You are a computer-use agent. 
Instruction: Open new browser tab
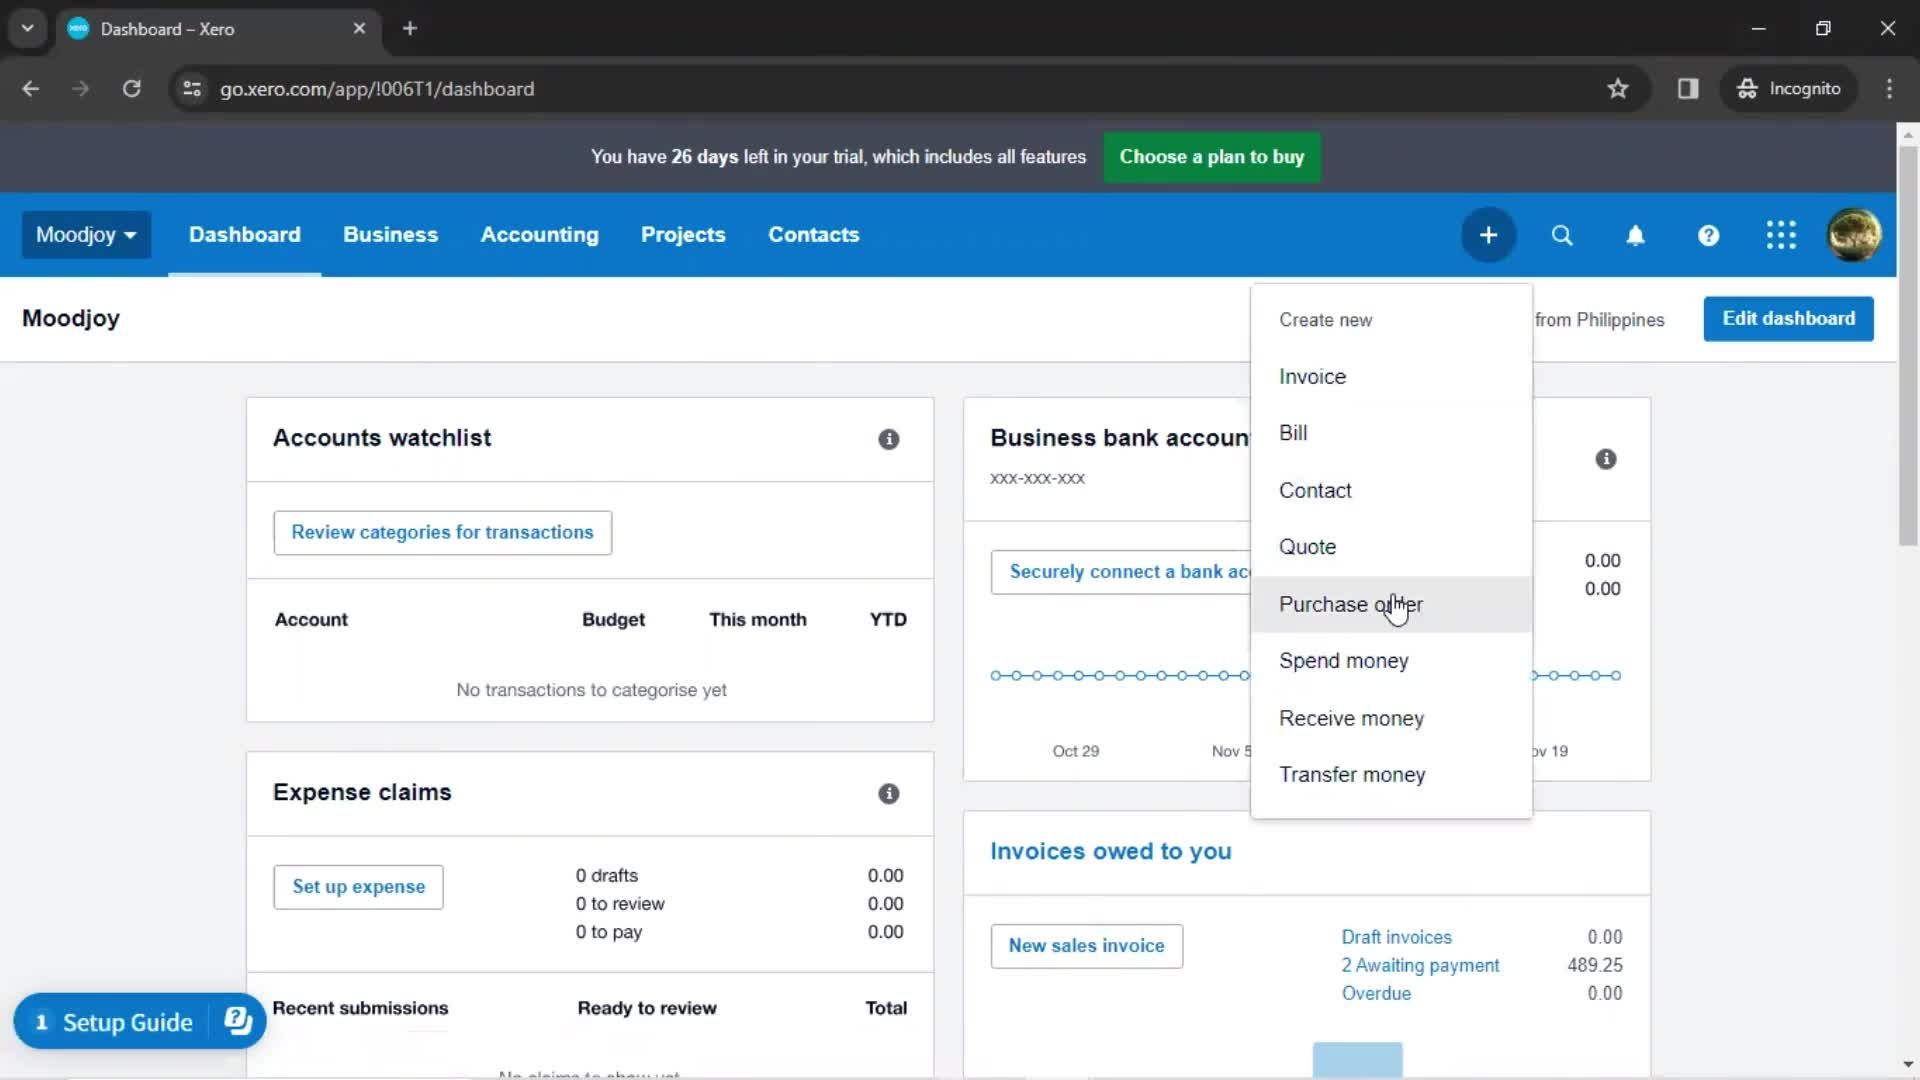click(x=410, y=28)
